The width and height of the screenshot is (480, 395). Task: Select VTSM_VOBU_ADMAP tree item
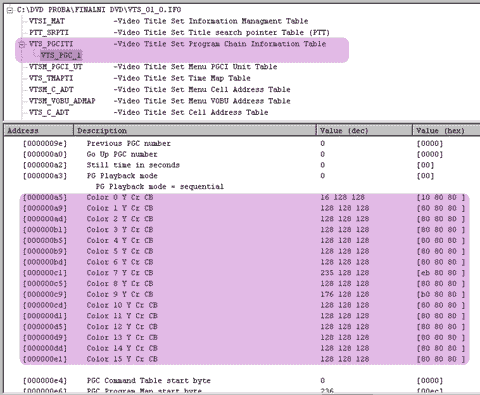click(62, 101)
